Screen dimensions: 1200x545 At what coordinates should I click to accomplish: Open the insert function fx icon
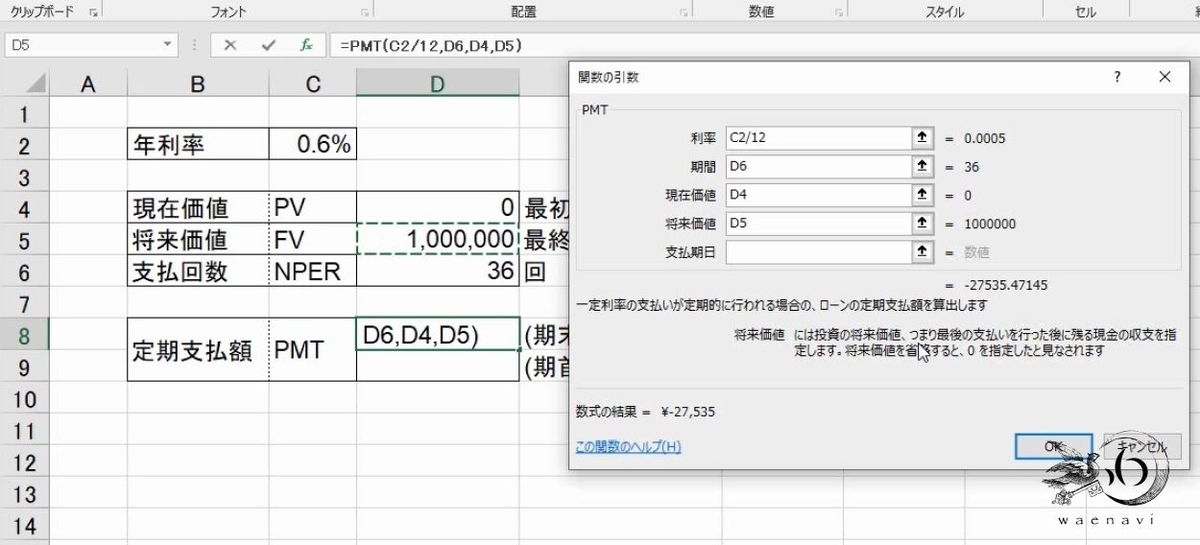(307, 46)
